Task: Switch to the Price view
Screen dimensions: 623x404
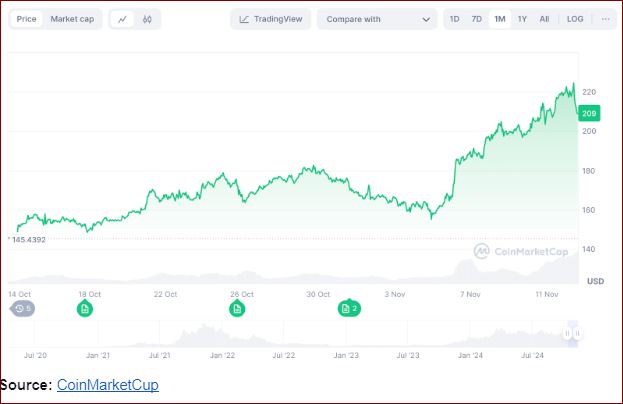Action: (x=27, y=19)
